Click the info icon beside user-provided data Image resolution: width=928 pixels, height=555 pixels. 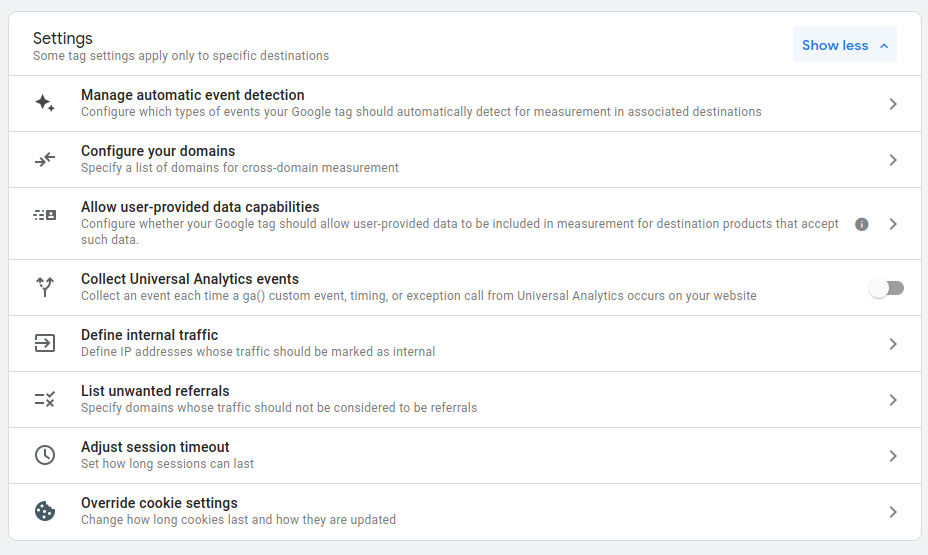[862, 224]
